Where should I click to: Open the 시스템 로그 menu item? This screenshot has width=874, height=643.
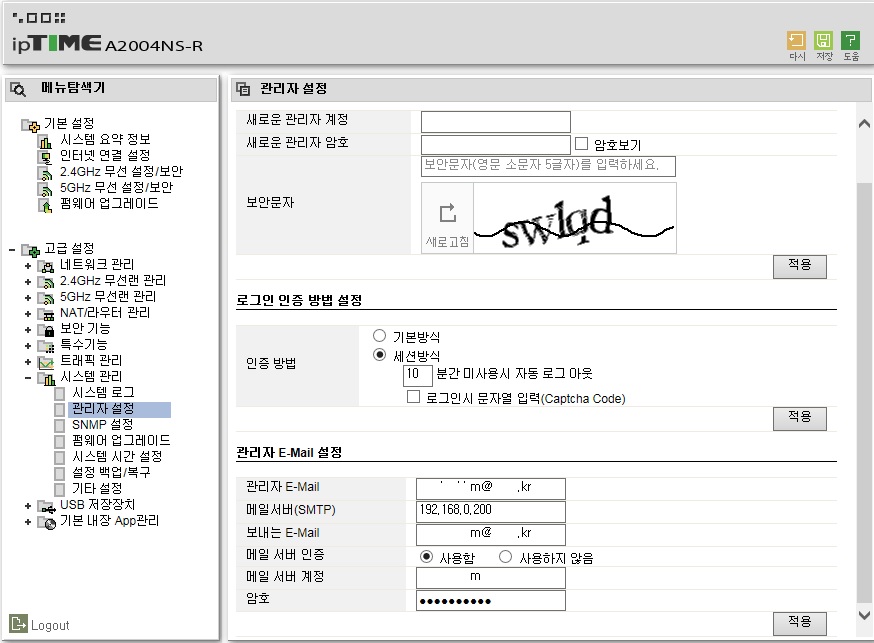tap(103, 392)
